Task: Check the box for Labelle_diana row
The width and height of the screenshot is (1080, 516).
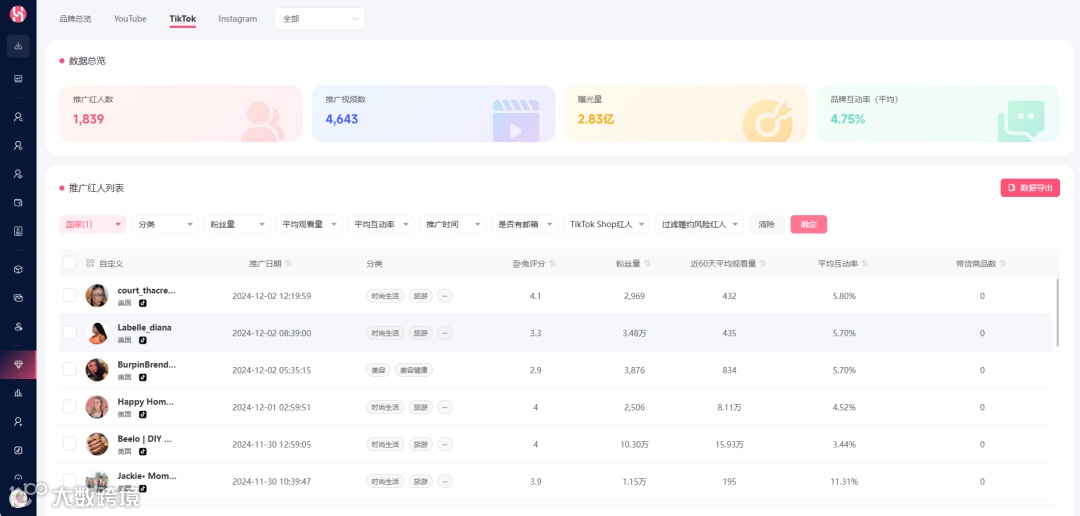Action: tap(70, 333)
